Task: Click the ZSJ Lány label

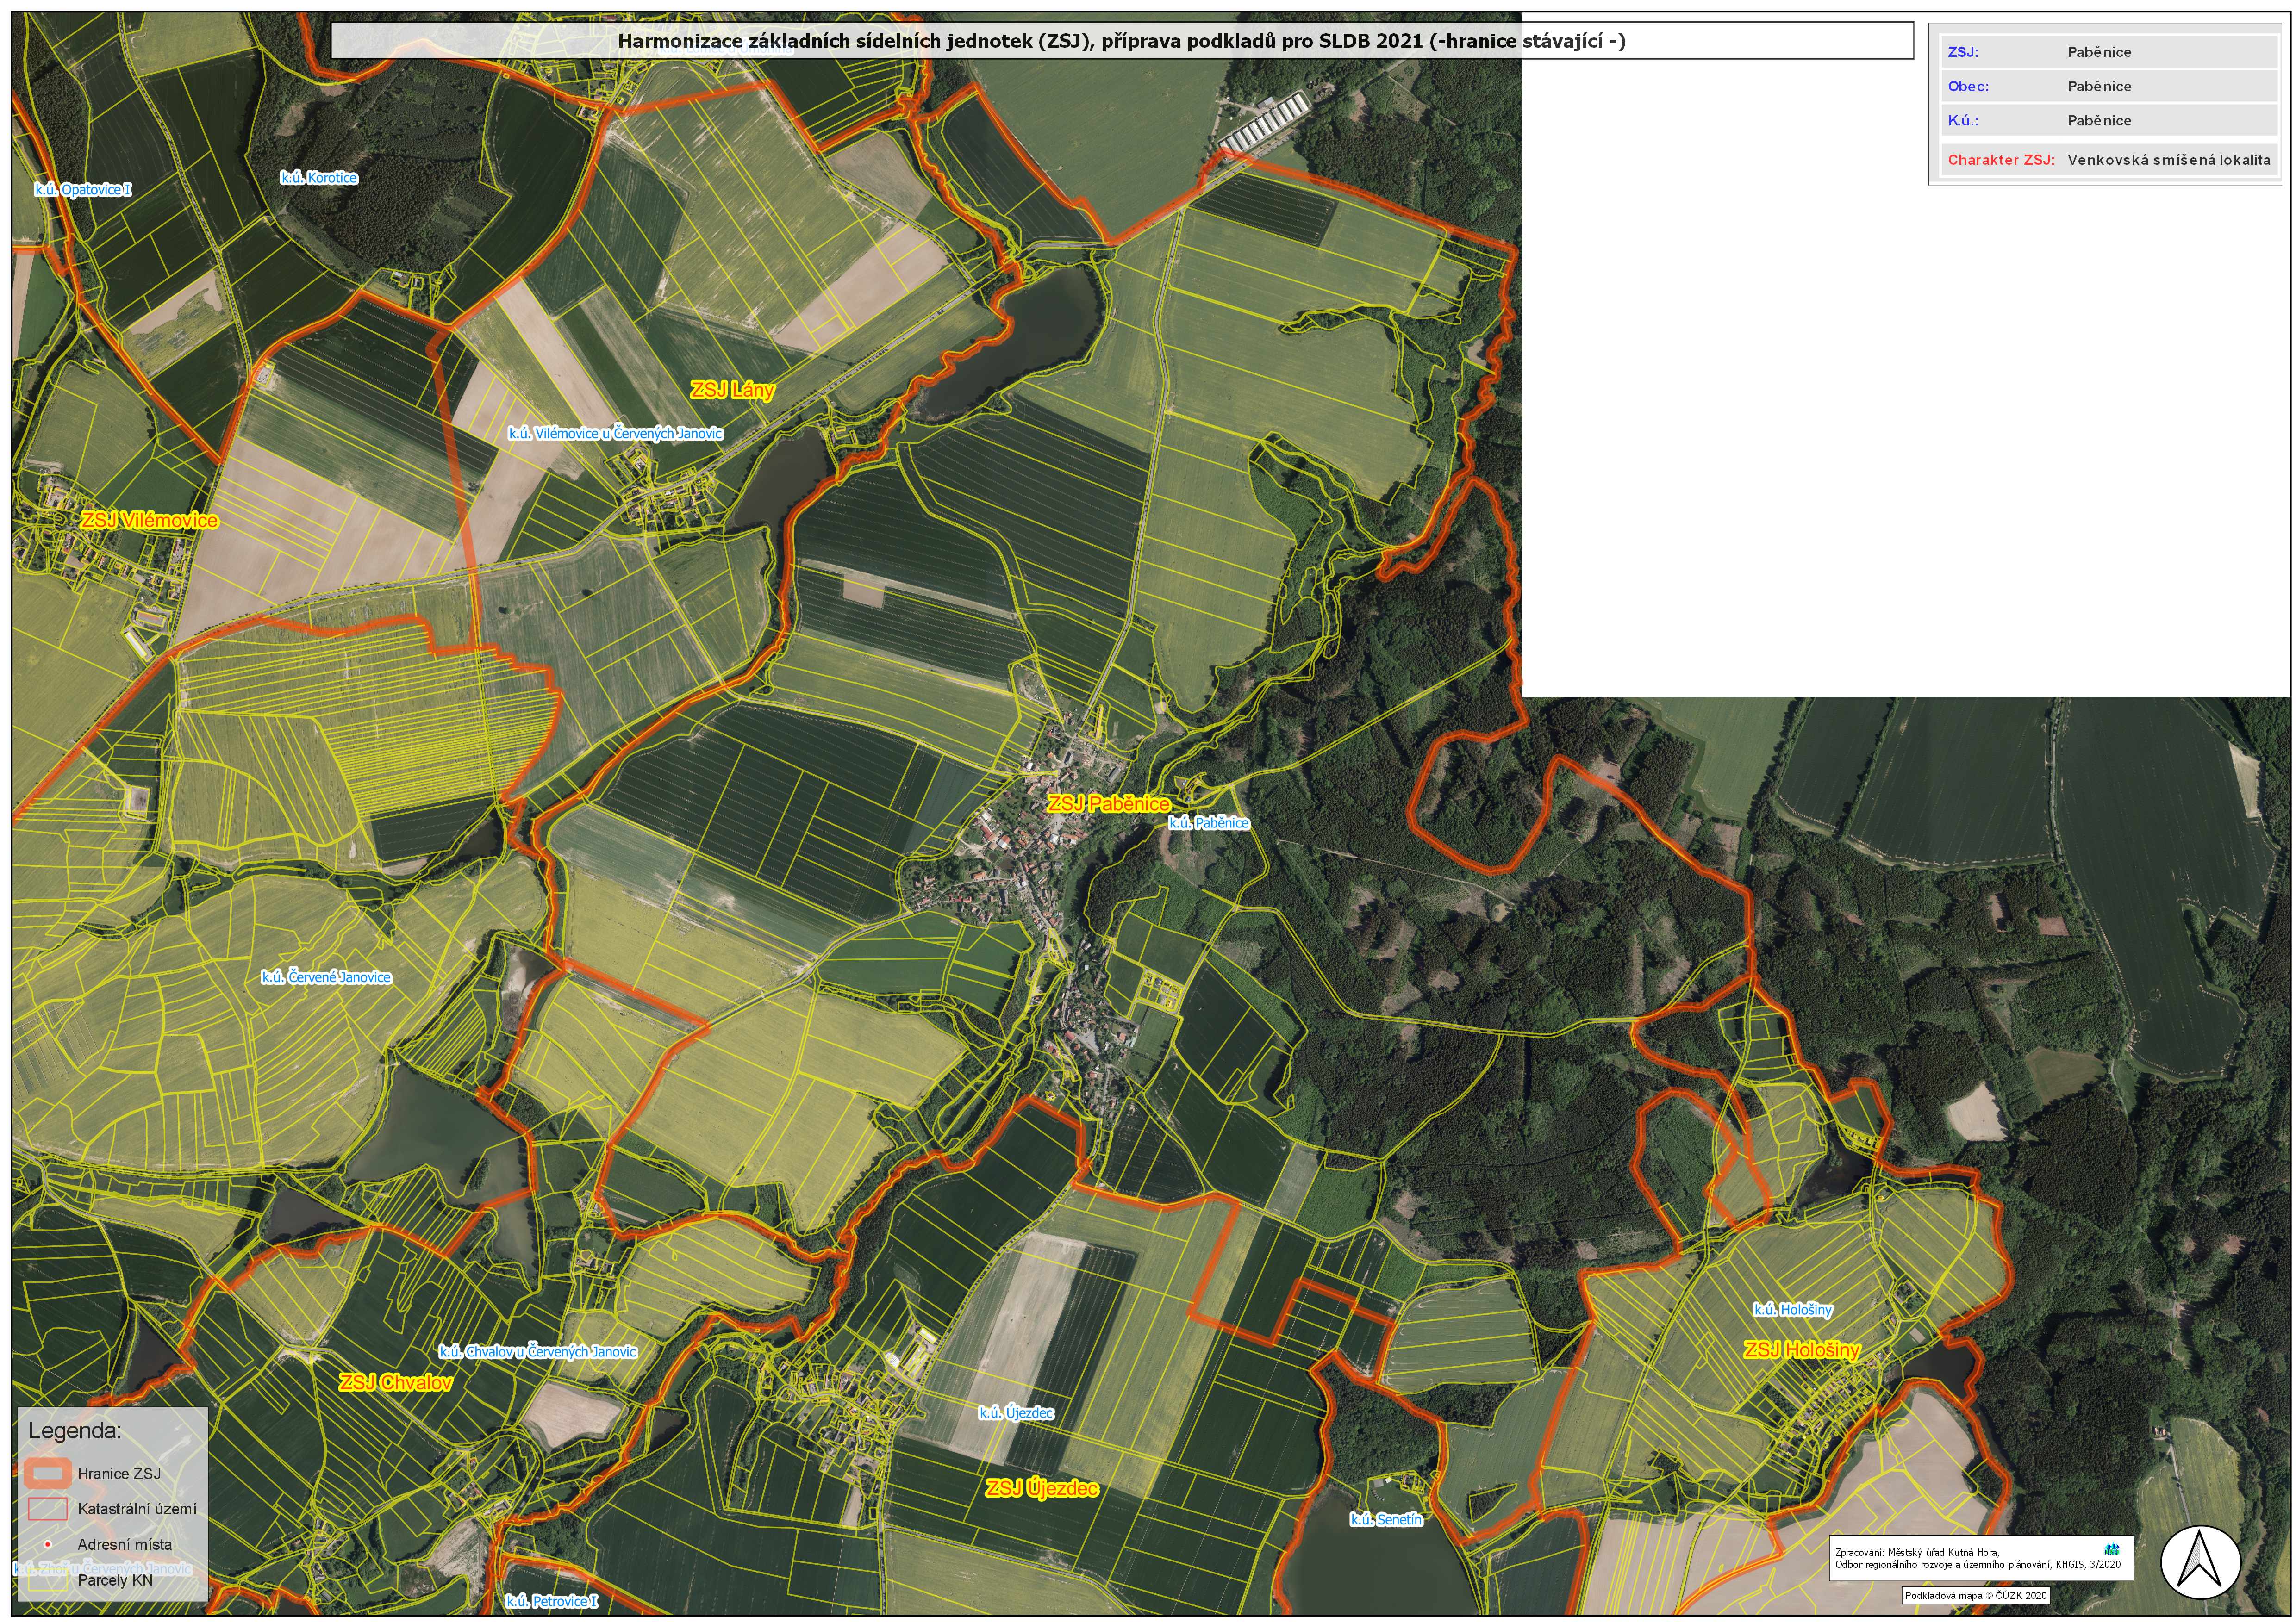Action: [732, 390]
